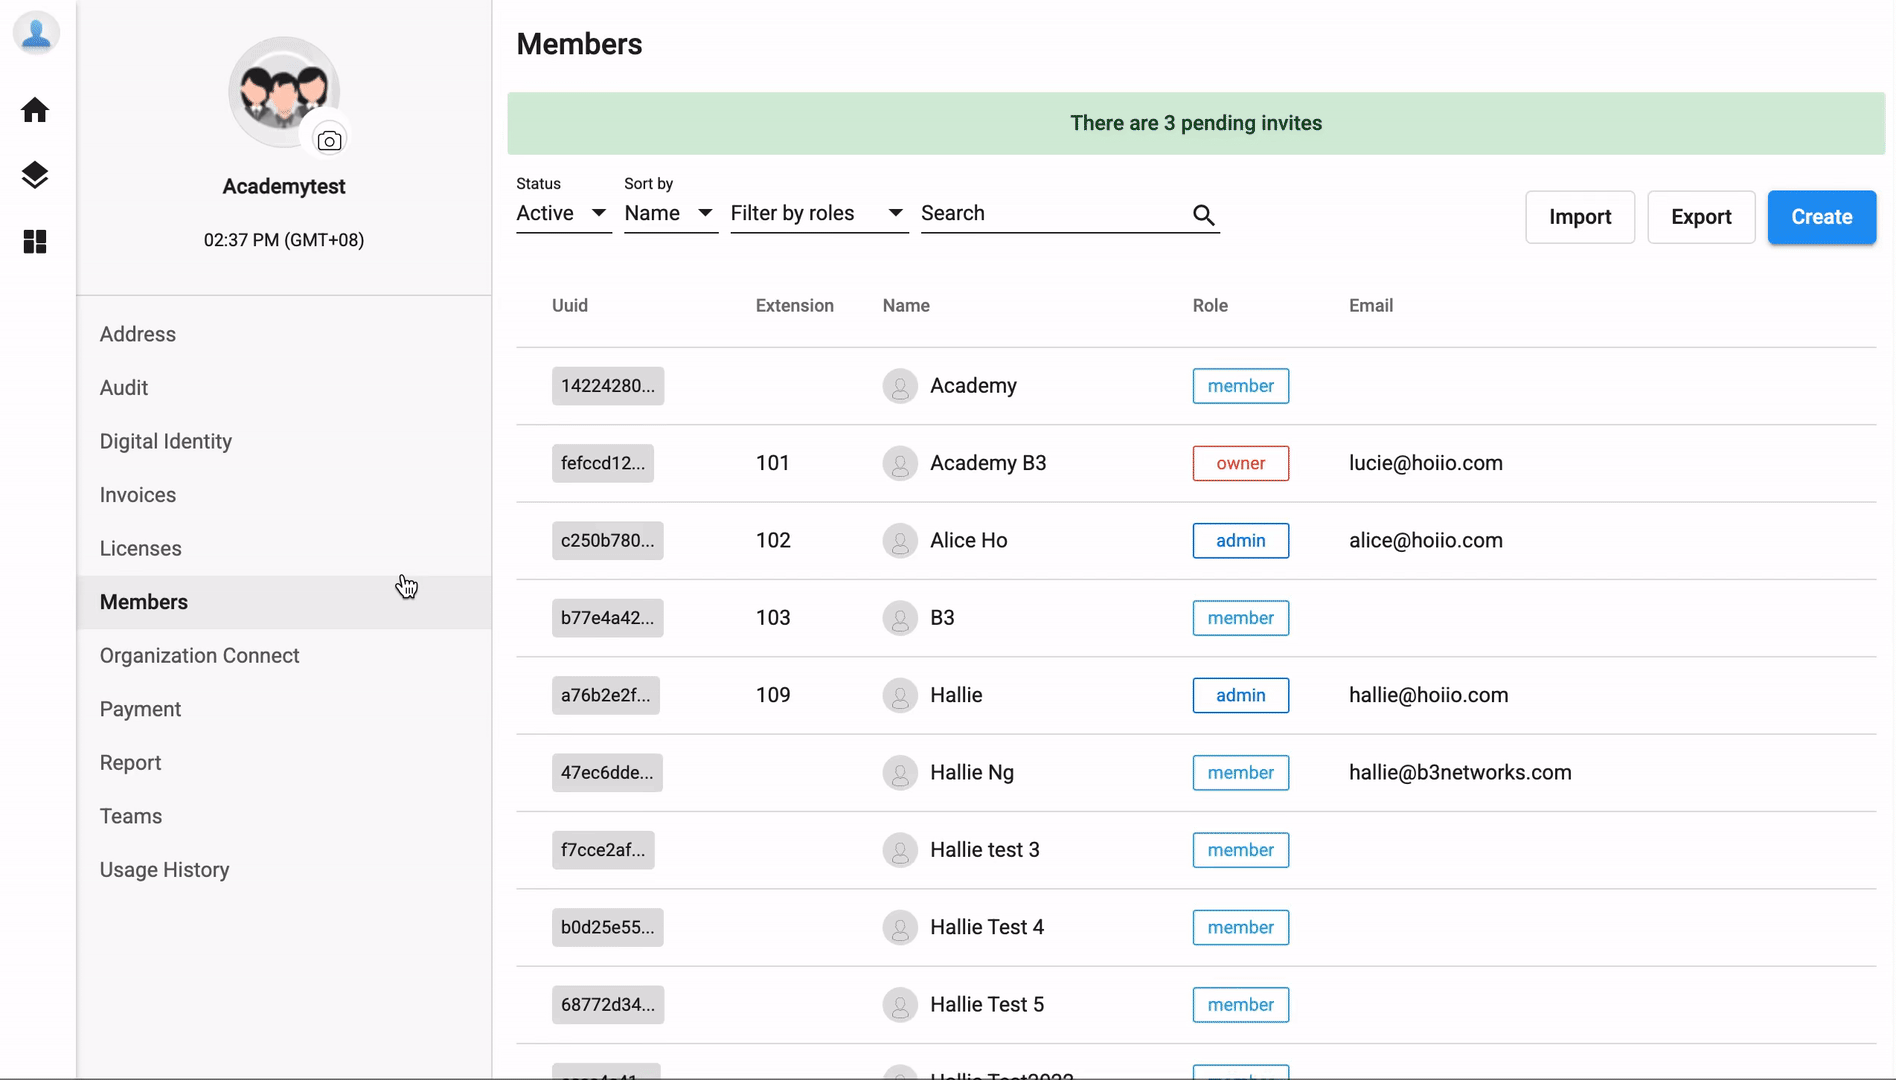Screen dimensions: 1896x1080
Task: Click the admin role badge for Alice Ho
Action: click(x=1241, y=541)
